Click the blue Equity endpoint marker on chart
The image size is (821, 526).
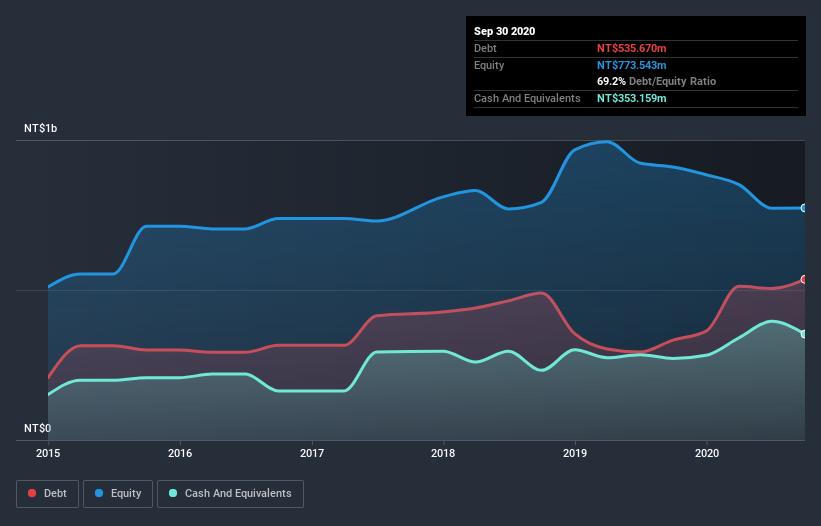[x=804, y=208]
